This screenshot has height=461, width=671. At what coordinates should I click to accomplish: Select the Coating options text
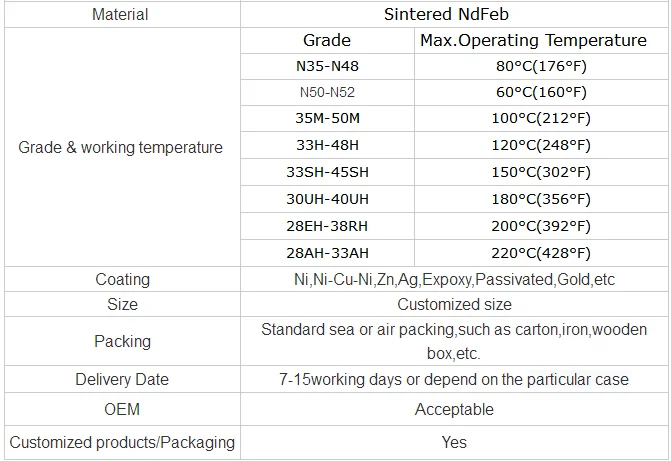454,280
